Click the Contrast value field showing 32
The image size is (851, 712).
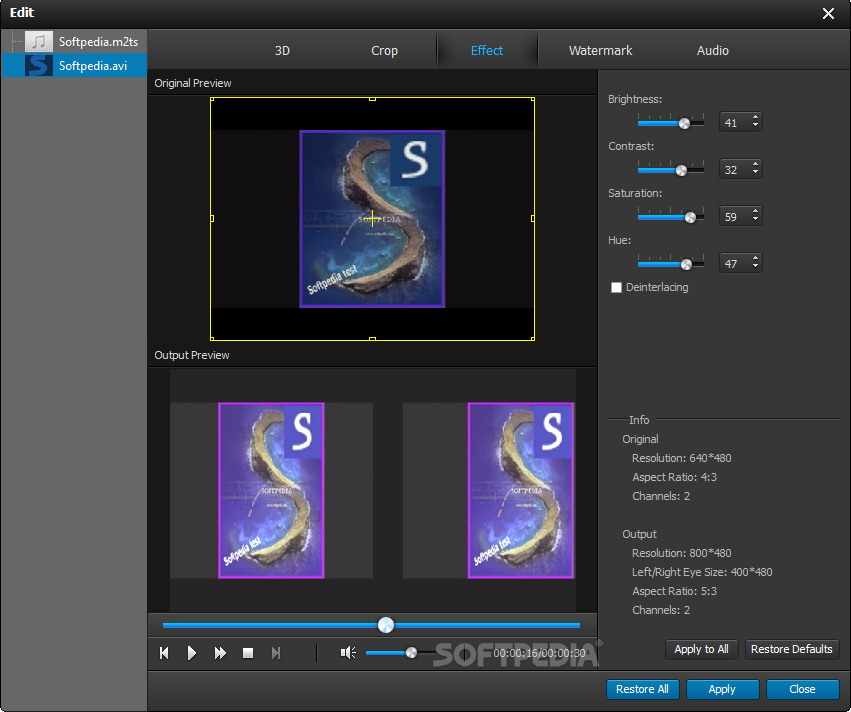click(735, 169)
